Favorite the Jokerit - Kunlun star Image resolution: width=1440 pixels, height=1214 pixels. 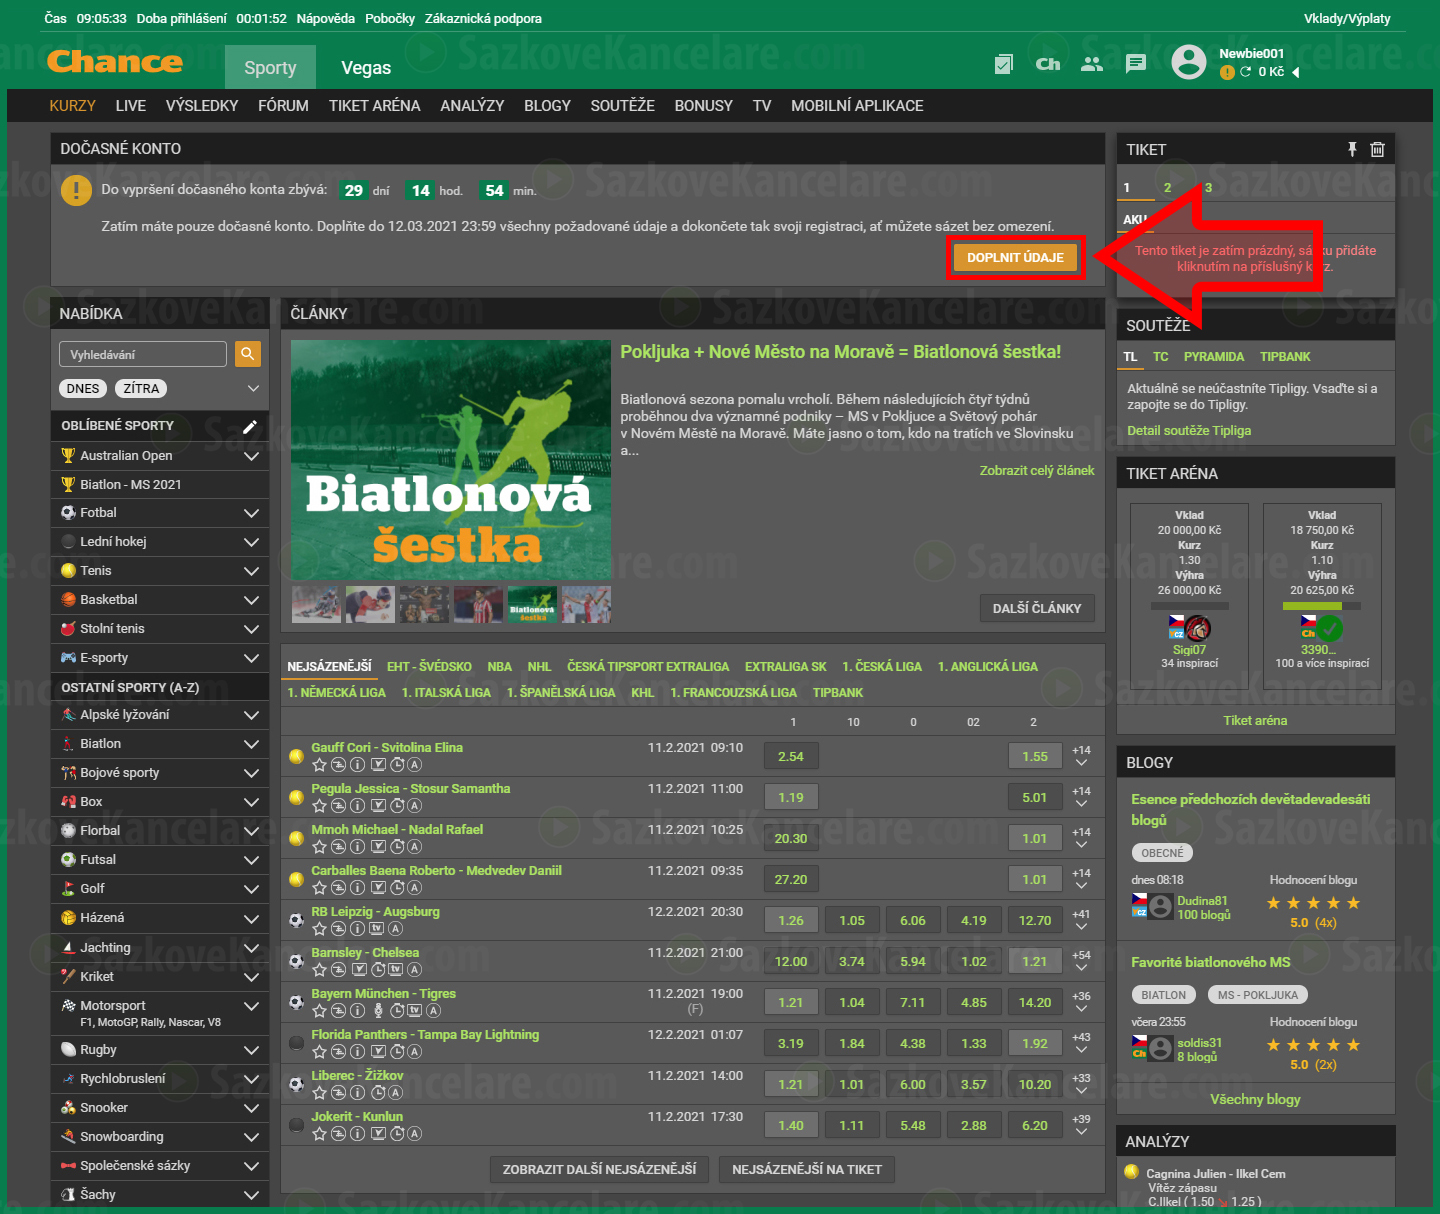click(x=319, y=1134)
